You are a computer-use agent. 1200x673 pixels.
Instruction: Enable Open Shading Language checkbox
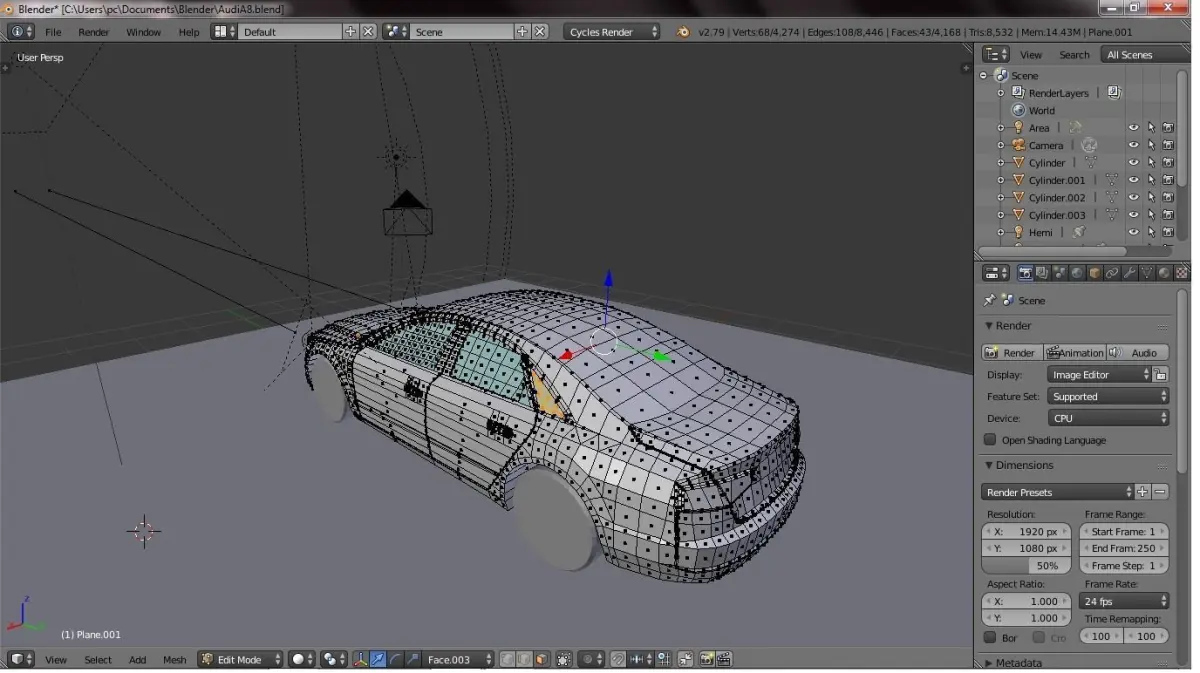[990, 440]
